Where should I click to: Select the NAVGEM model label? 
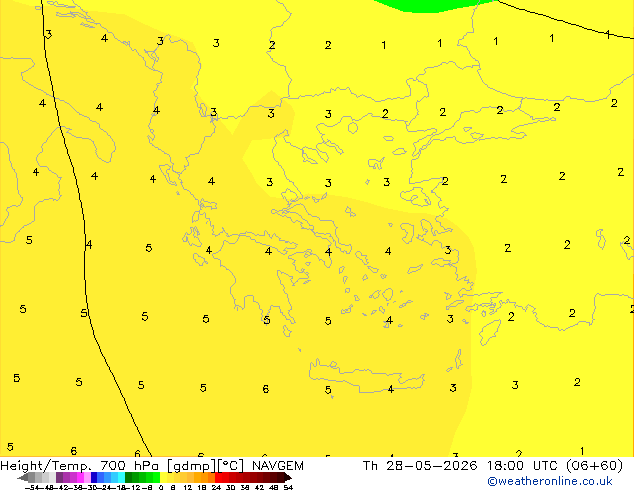click(278, 466)
